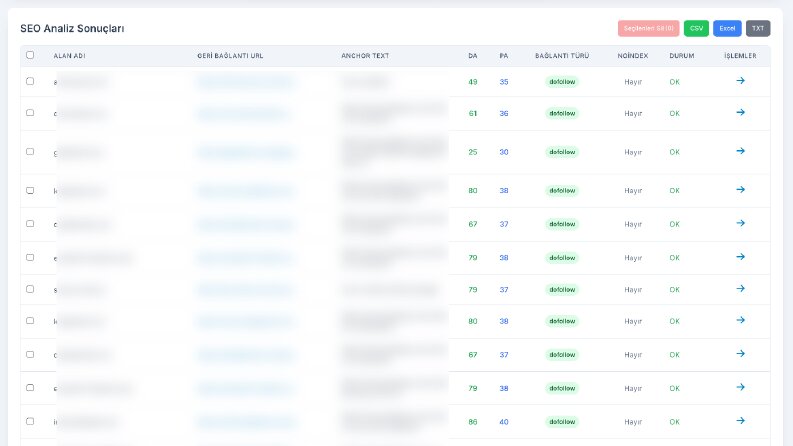This screenshot has height=446, width=793.
Task: Click the DA value 25
Action: coord(473,152)
